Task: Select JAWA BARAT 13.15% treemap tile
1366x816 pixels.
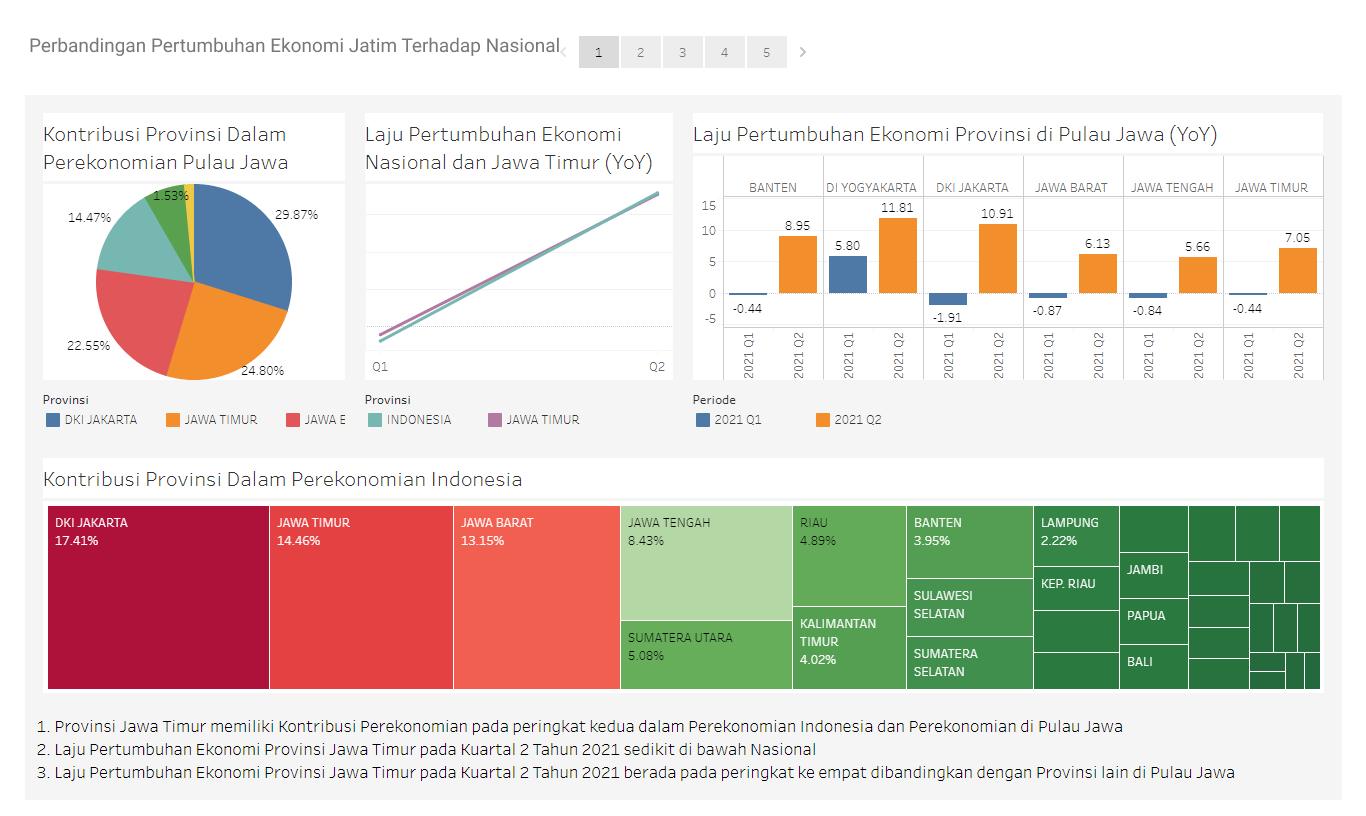Action: click(537, 597)
